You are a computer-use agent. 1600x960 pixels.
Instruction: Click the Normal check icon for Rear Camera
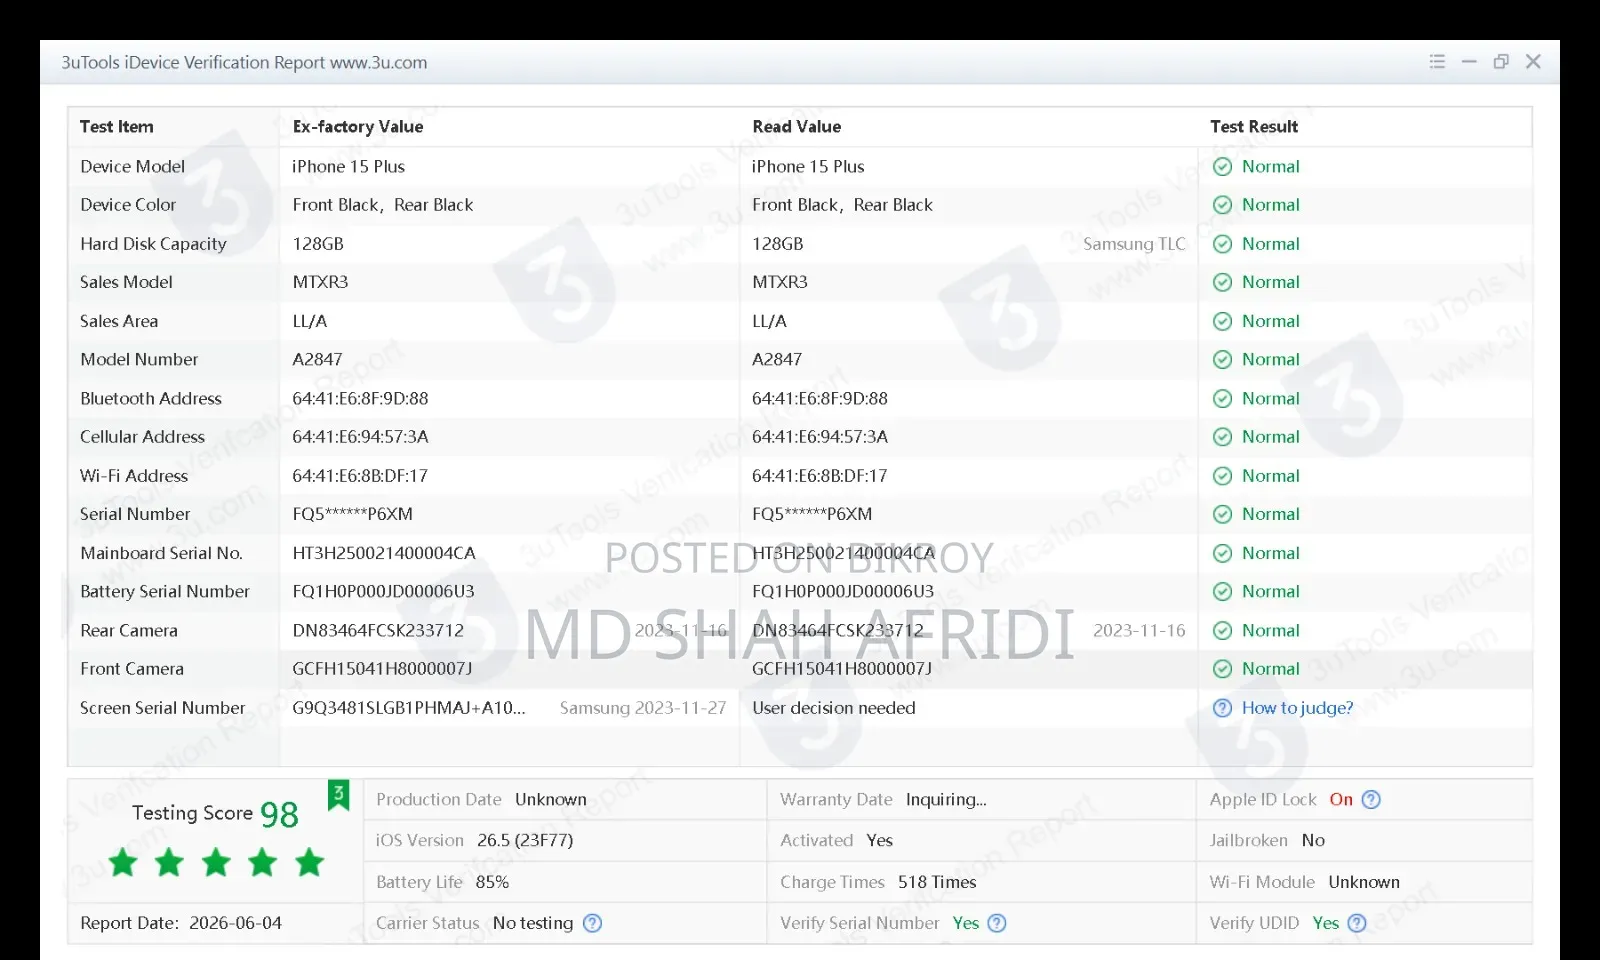(x=1222, y=630)
